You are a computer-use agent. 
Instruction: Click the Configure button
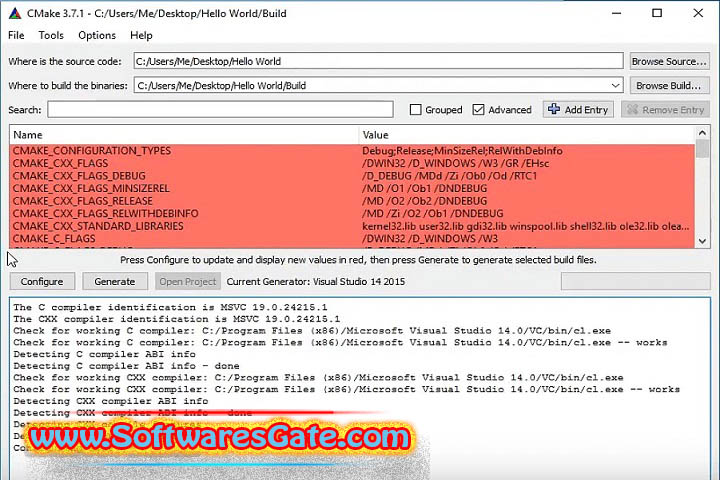point(42,282)
